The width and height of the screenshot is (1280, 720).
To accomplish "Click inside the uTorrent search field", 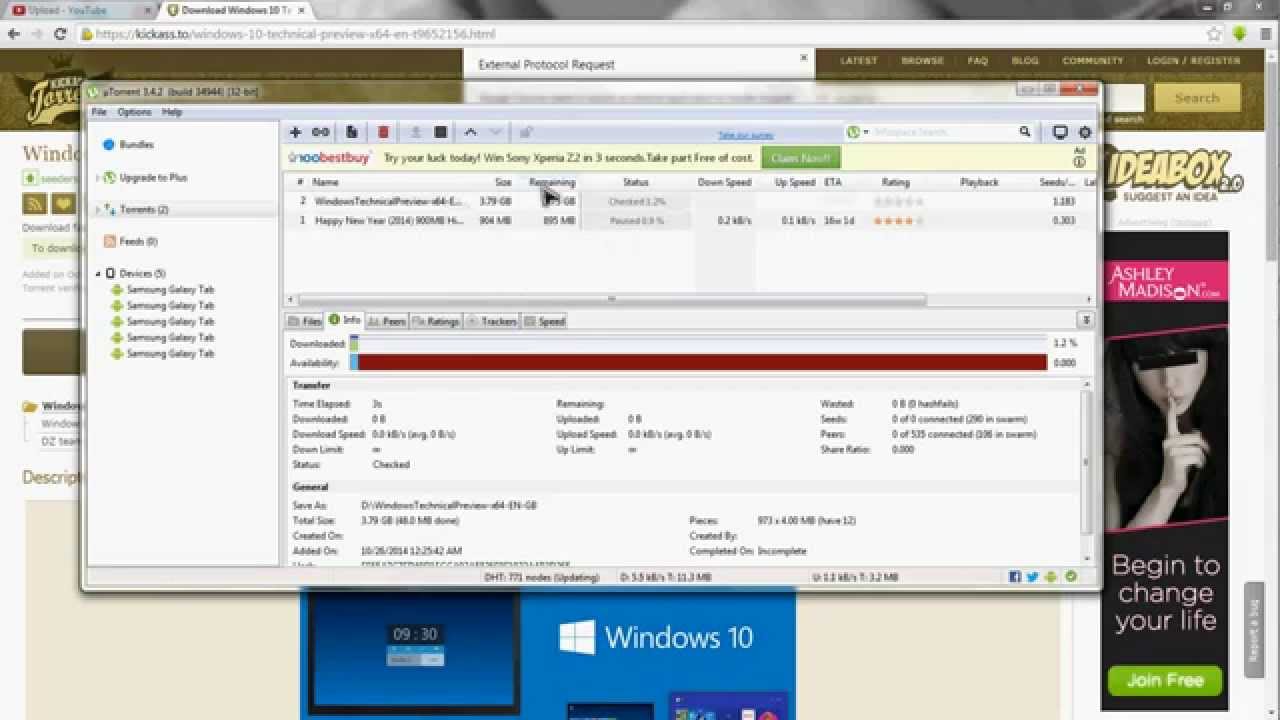I will coord(944,132).
